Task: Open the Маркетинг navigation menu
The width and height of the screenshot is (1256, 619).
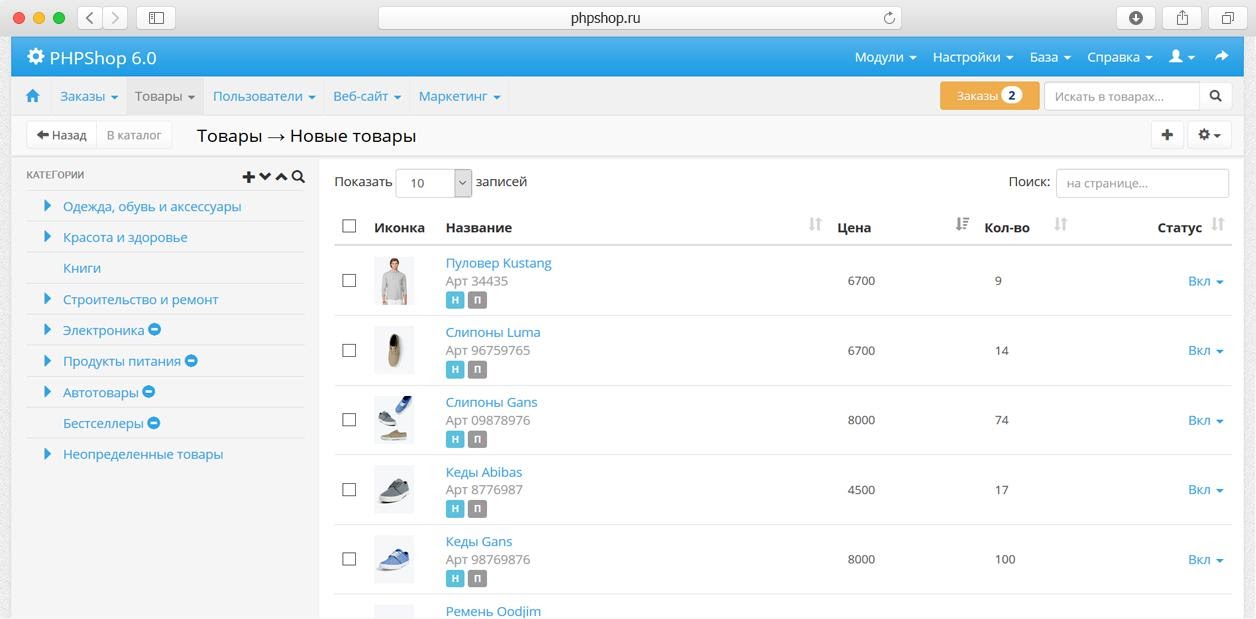Action: click(x=459, y=96)
